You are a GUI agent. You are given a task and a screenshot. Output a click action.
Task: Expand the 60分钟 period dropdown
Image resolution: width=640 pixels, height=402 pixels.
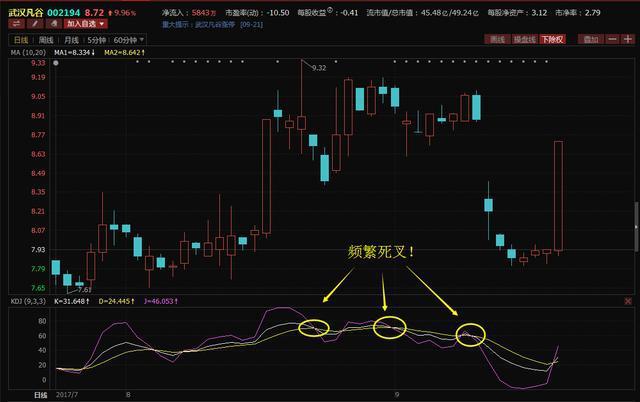(142, 40)
